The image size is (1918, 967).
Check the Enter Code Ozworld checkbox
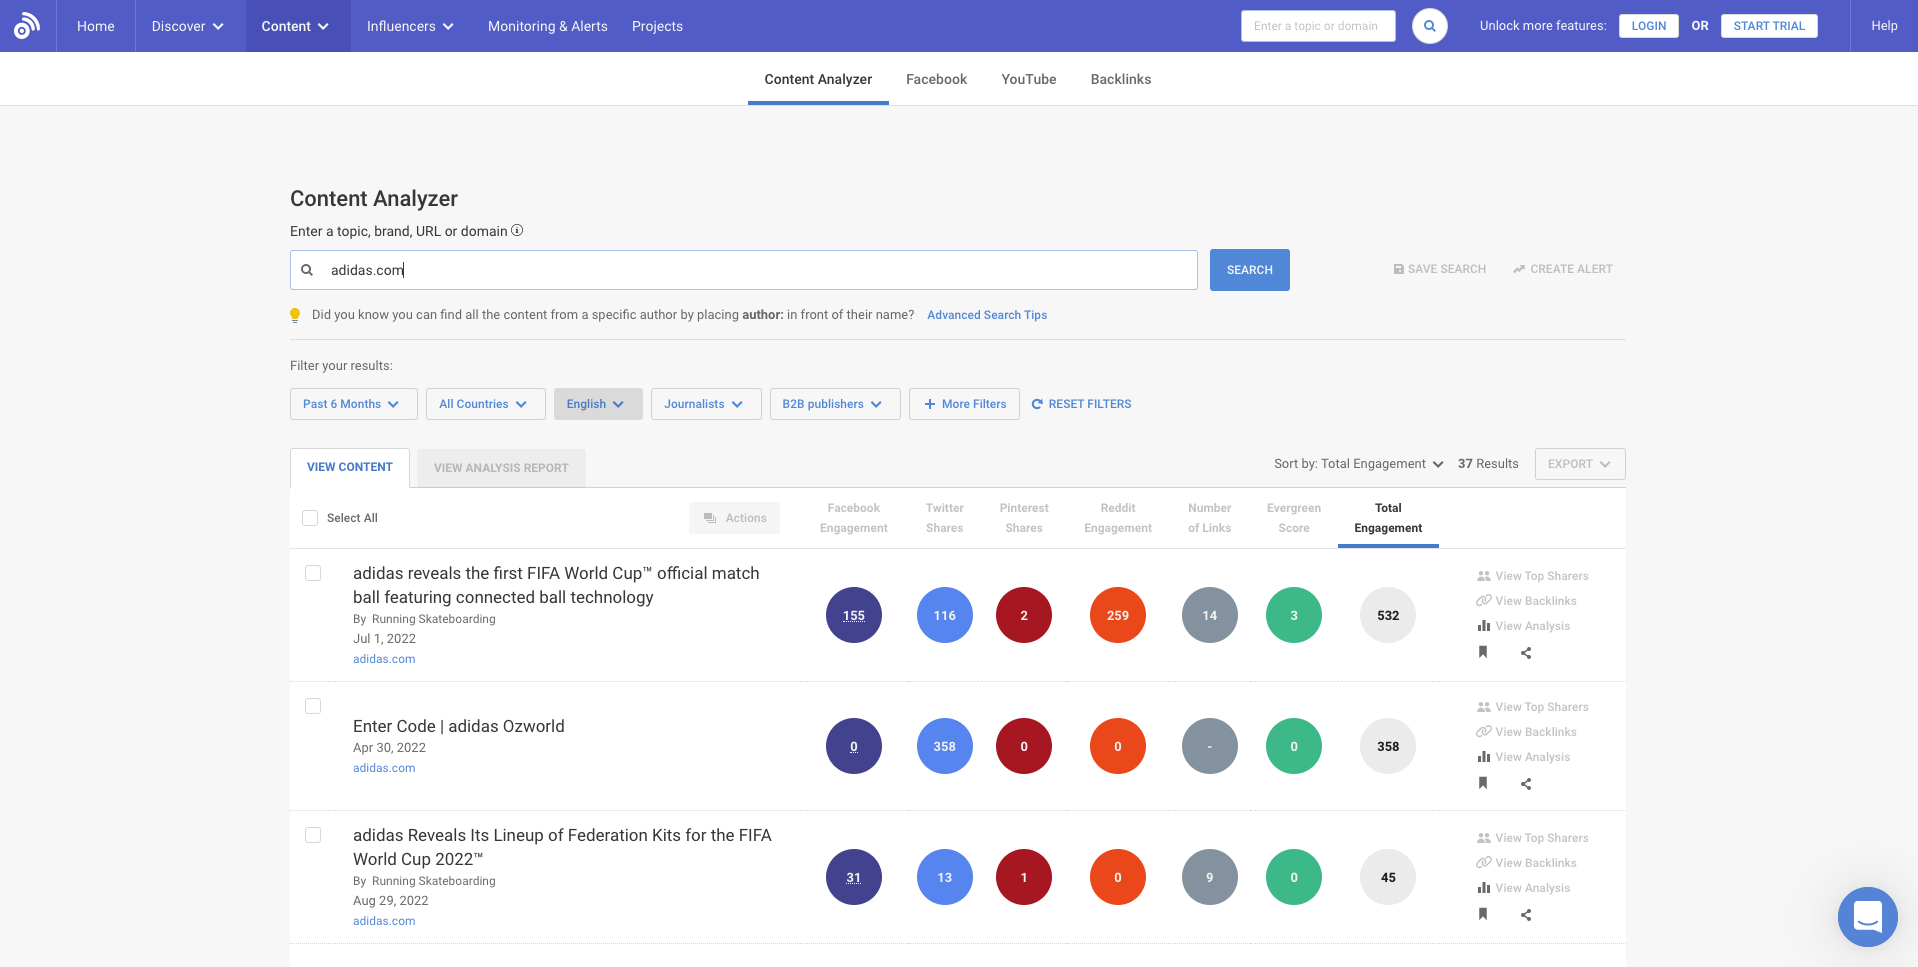pos(313,706)
